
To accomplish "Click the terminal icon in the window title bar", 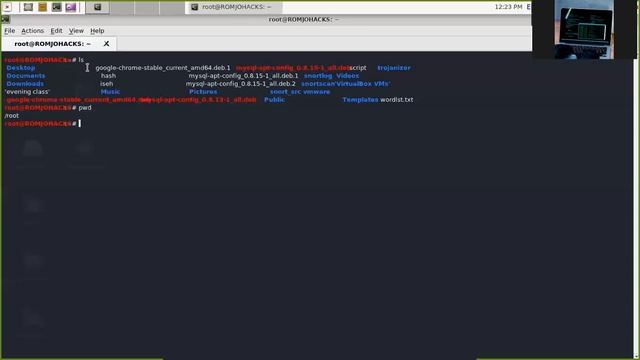I will pyautogui.click(x=5, y=19).
